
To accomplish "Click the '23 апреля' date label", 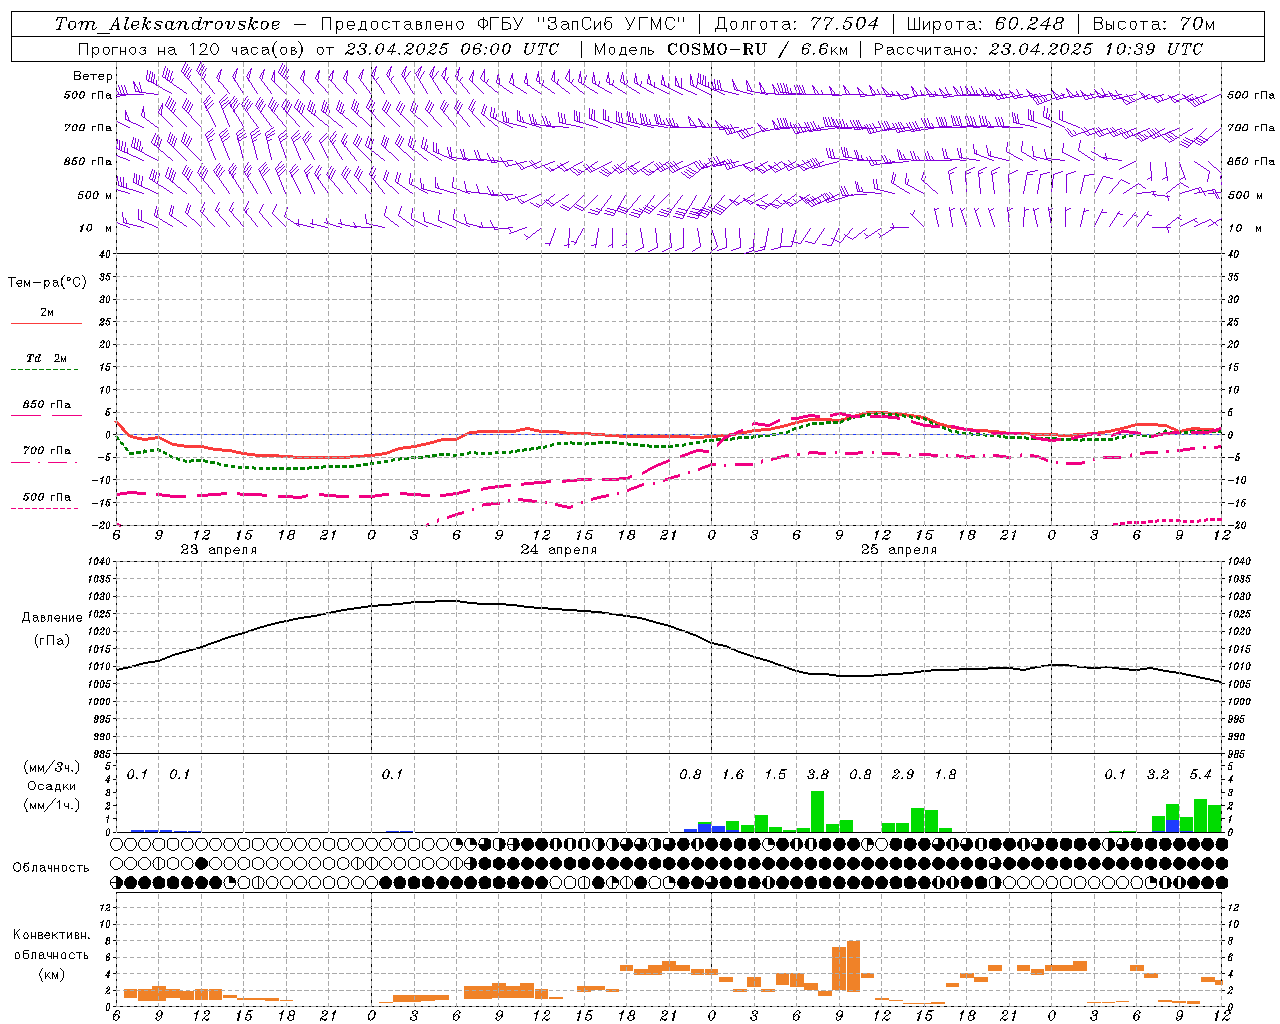I will (218, 550).
